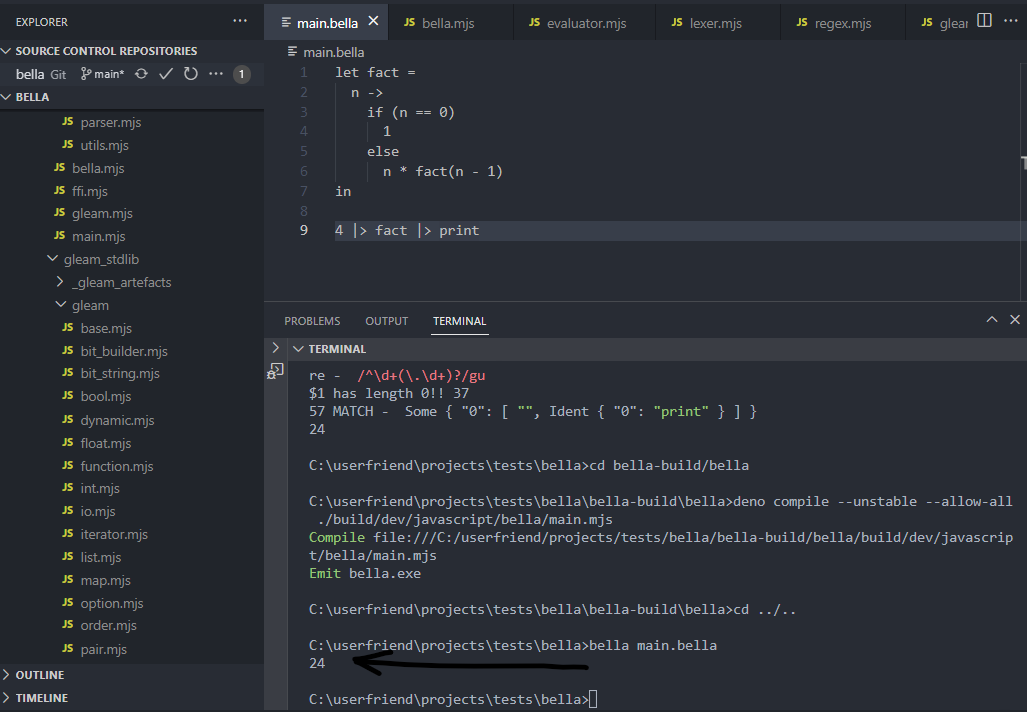This screenshot has height=712, width=1027.
Task: Synchronize changes in bella repository
Action: [x=141, y=74]
